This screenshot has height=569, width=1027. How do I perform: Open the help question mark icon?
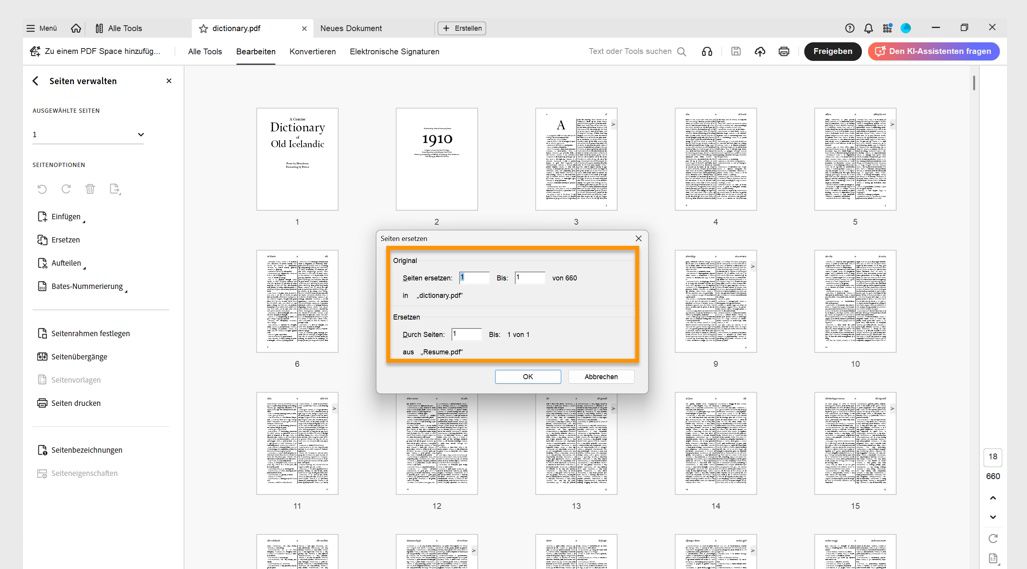pos(850,28)
